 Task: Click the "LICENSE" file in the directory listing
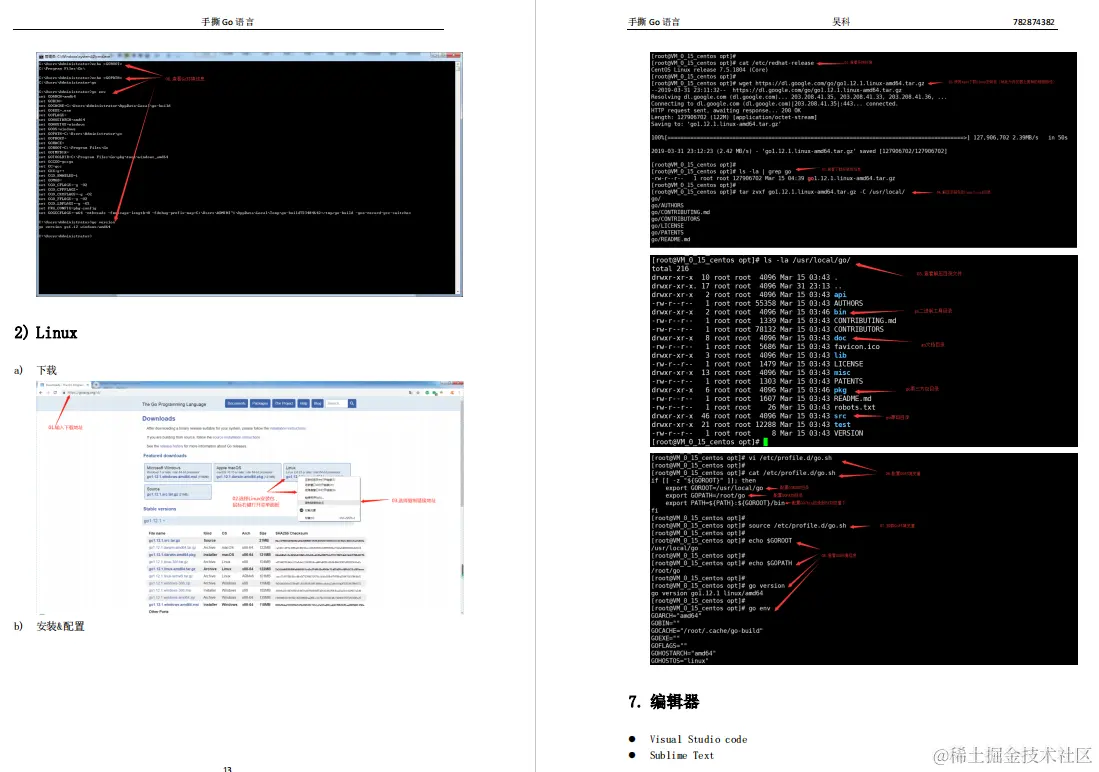[x=848, y=364]
